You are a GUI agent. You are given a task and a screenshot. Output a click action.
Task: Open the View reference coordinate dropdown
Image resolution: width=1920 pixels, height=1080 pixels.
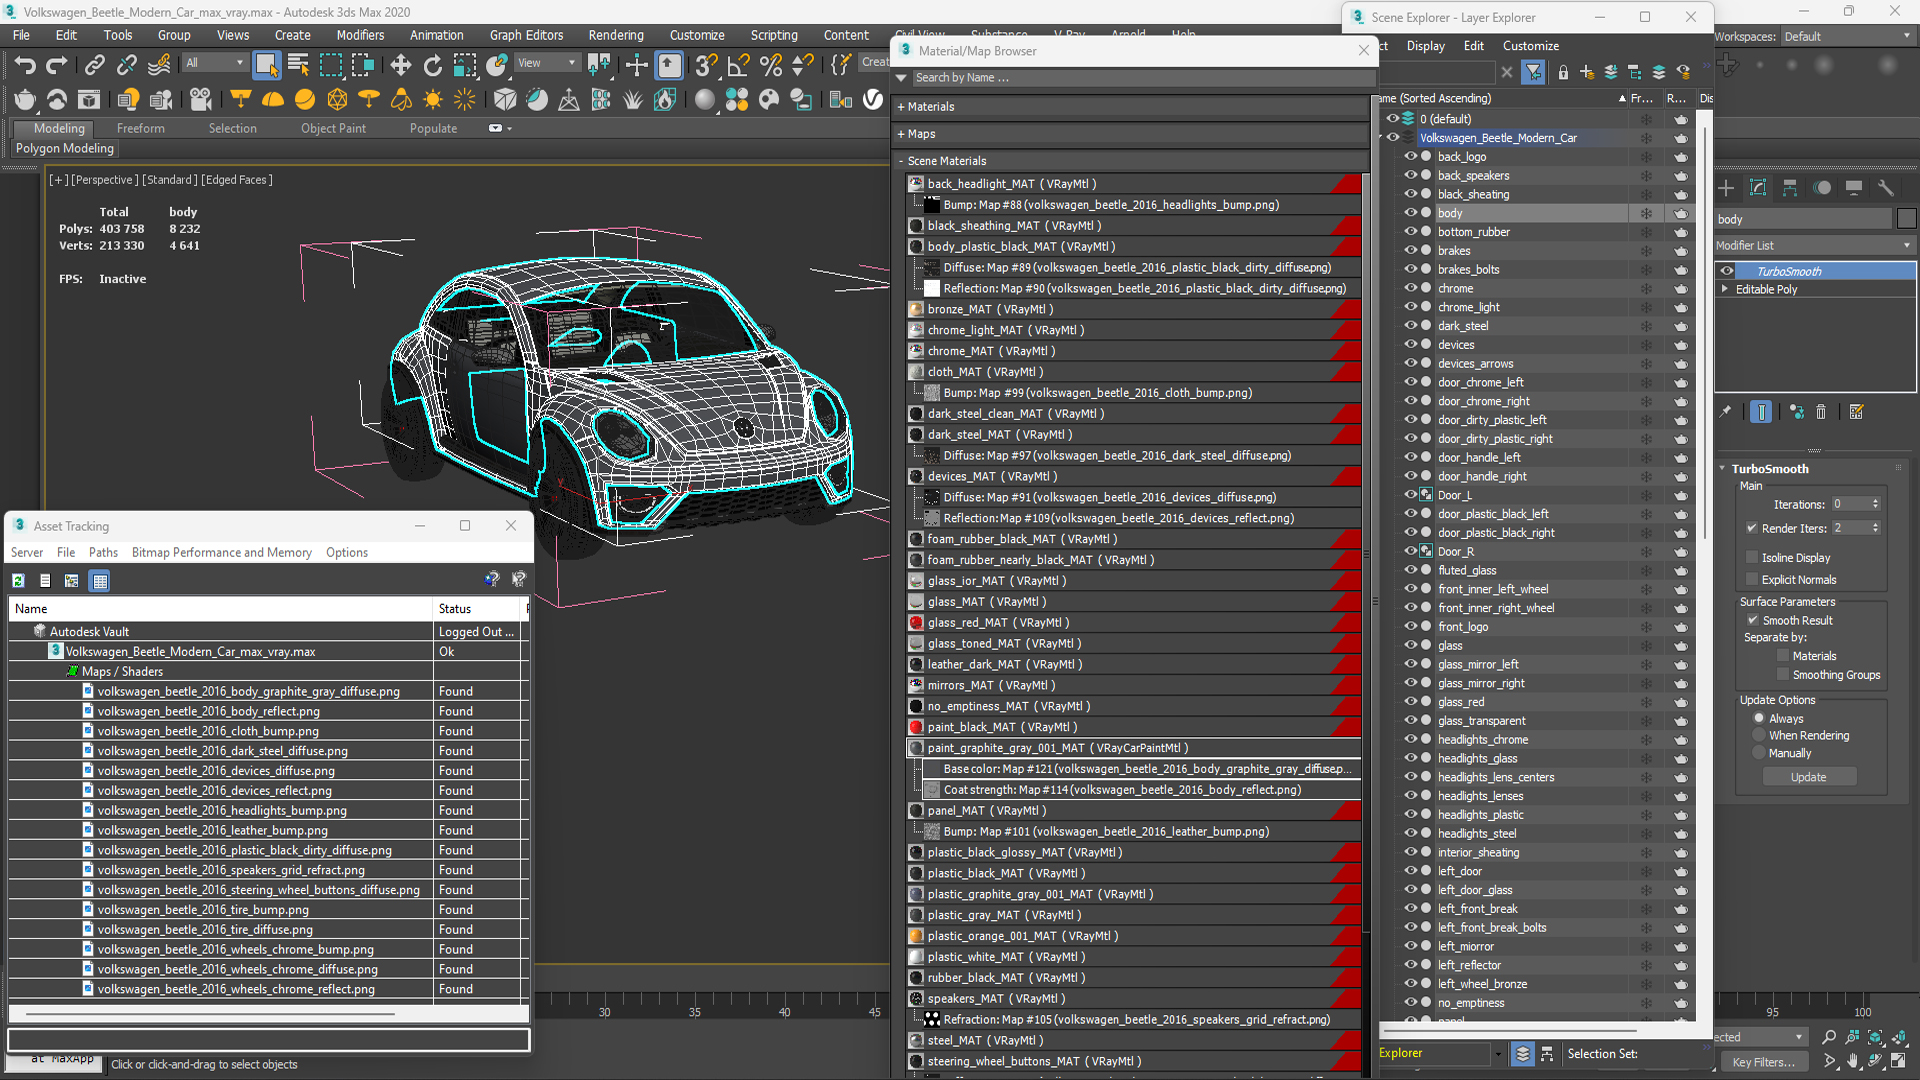click(546, 63)
